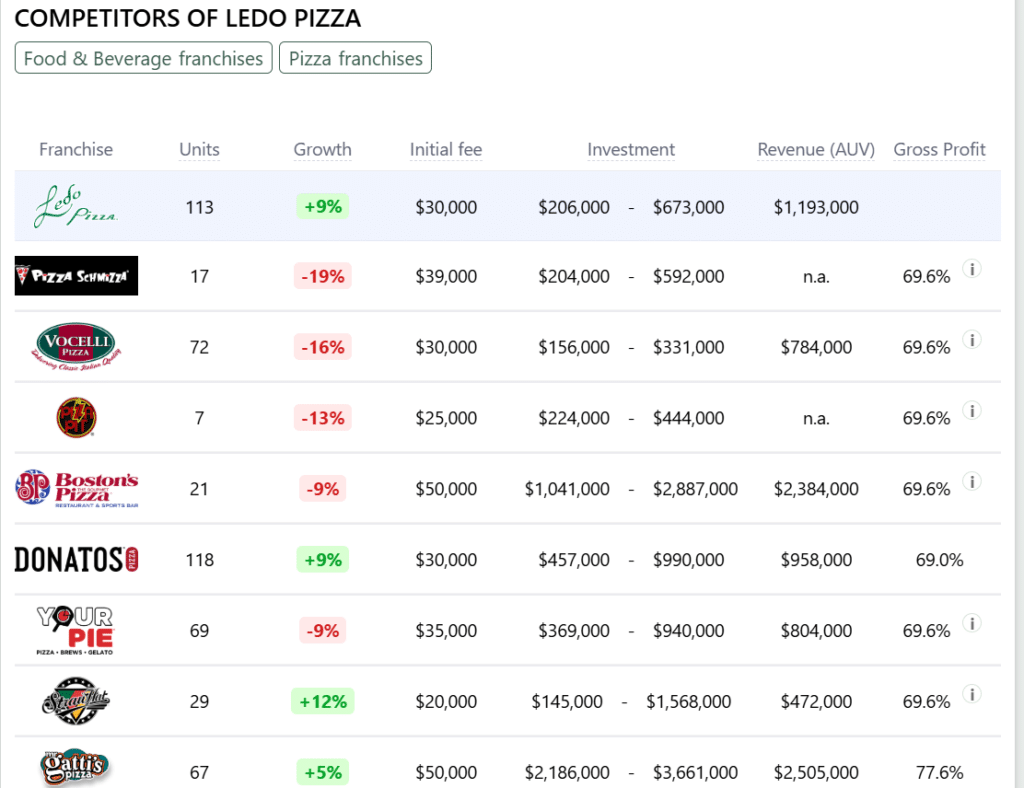Click the Gross Profit column header
This screenshot has height=788, width=1024.
pyautogui.click(x=939, y=149)
